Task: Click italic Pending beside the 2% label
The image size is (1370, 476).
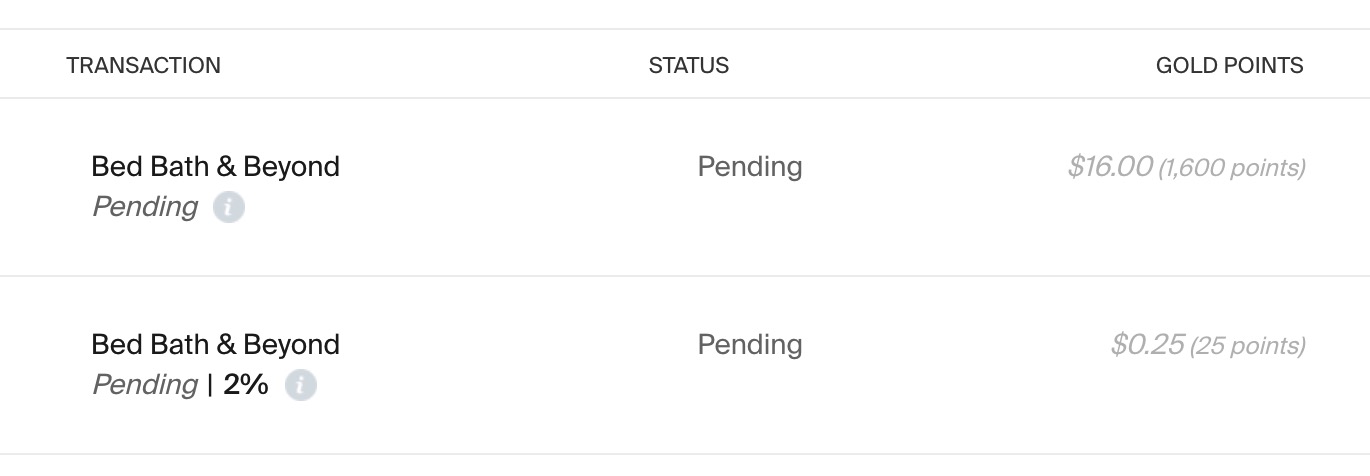Action: 145,385
